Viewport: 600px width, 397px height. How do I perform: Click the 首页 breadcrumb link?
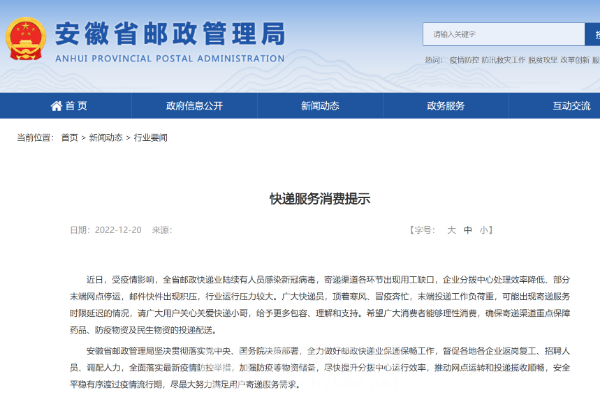(70, 137)
